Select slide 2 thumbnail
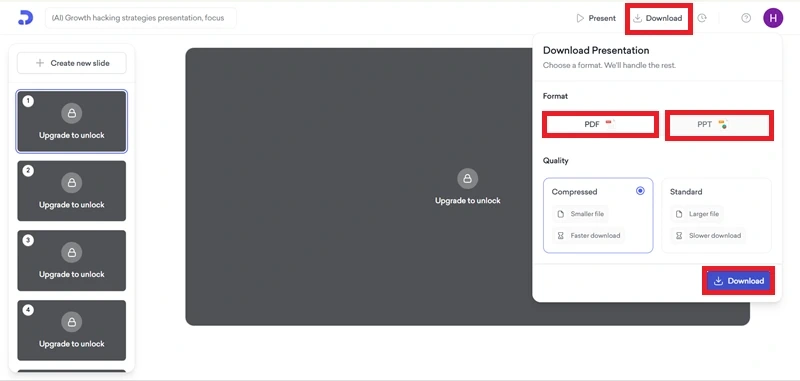This screenshot has width=800, height=381. click(72, 191)
